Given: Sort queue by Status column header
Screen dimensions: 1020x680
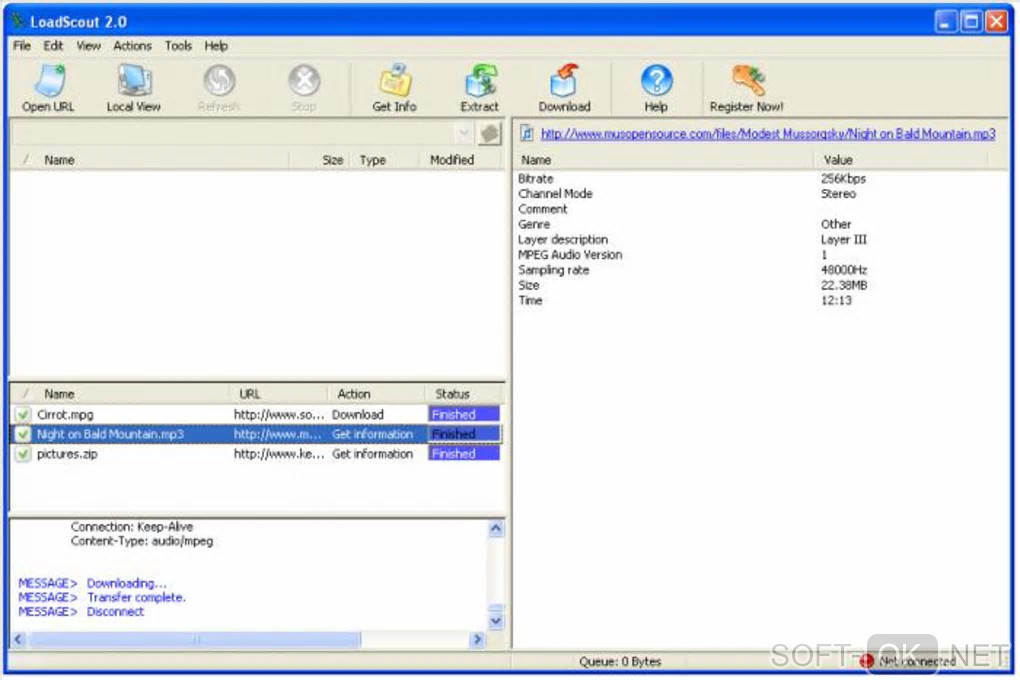Looking at the screenshot, I should point(452,394).
